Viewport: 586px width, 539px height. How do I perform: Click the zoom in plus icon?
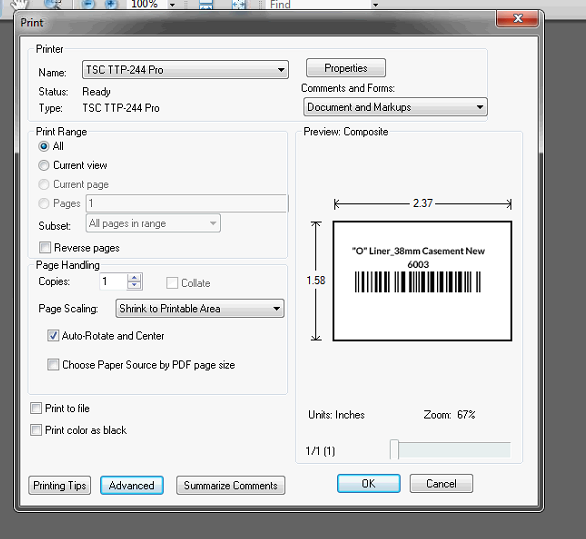point(111,4)
